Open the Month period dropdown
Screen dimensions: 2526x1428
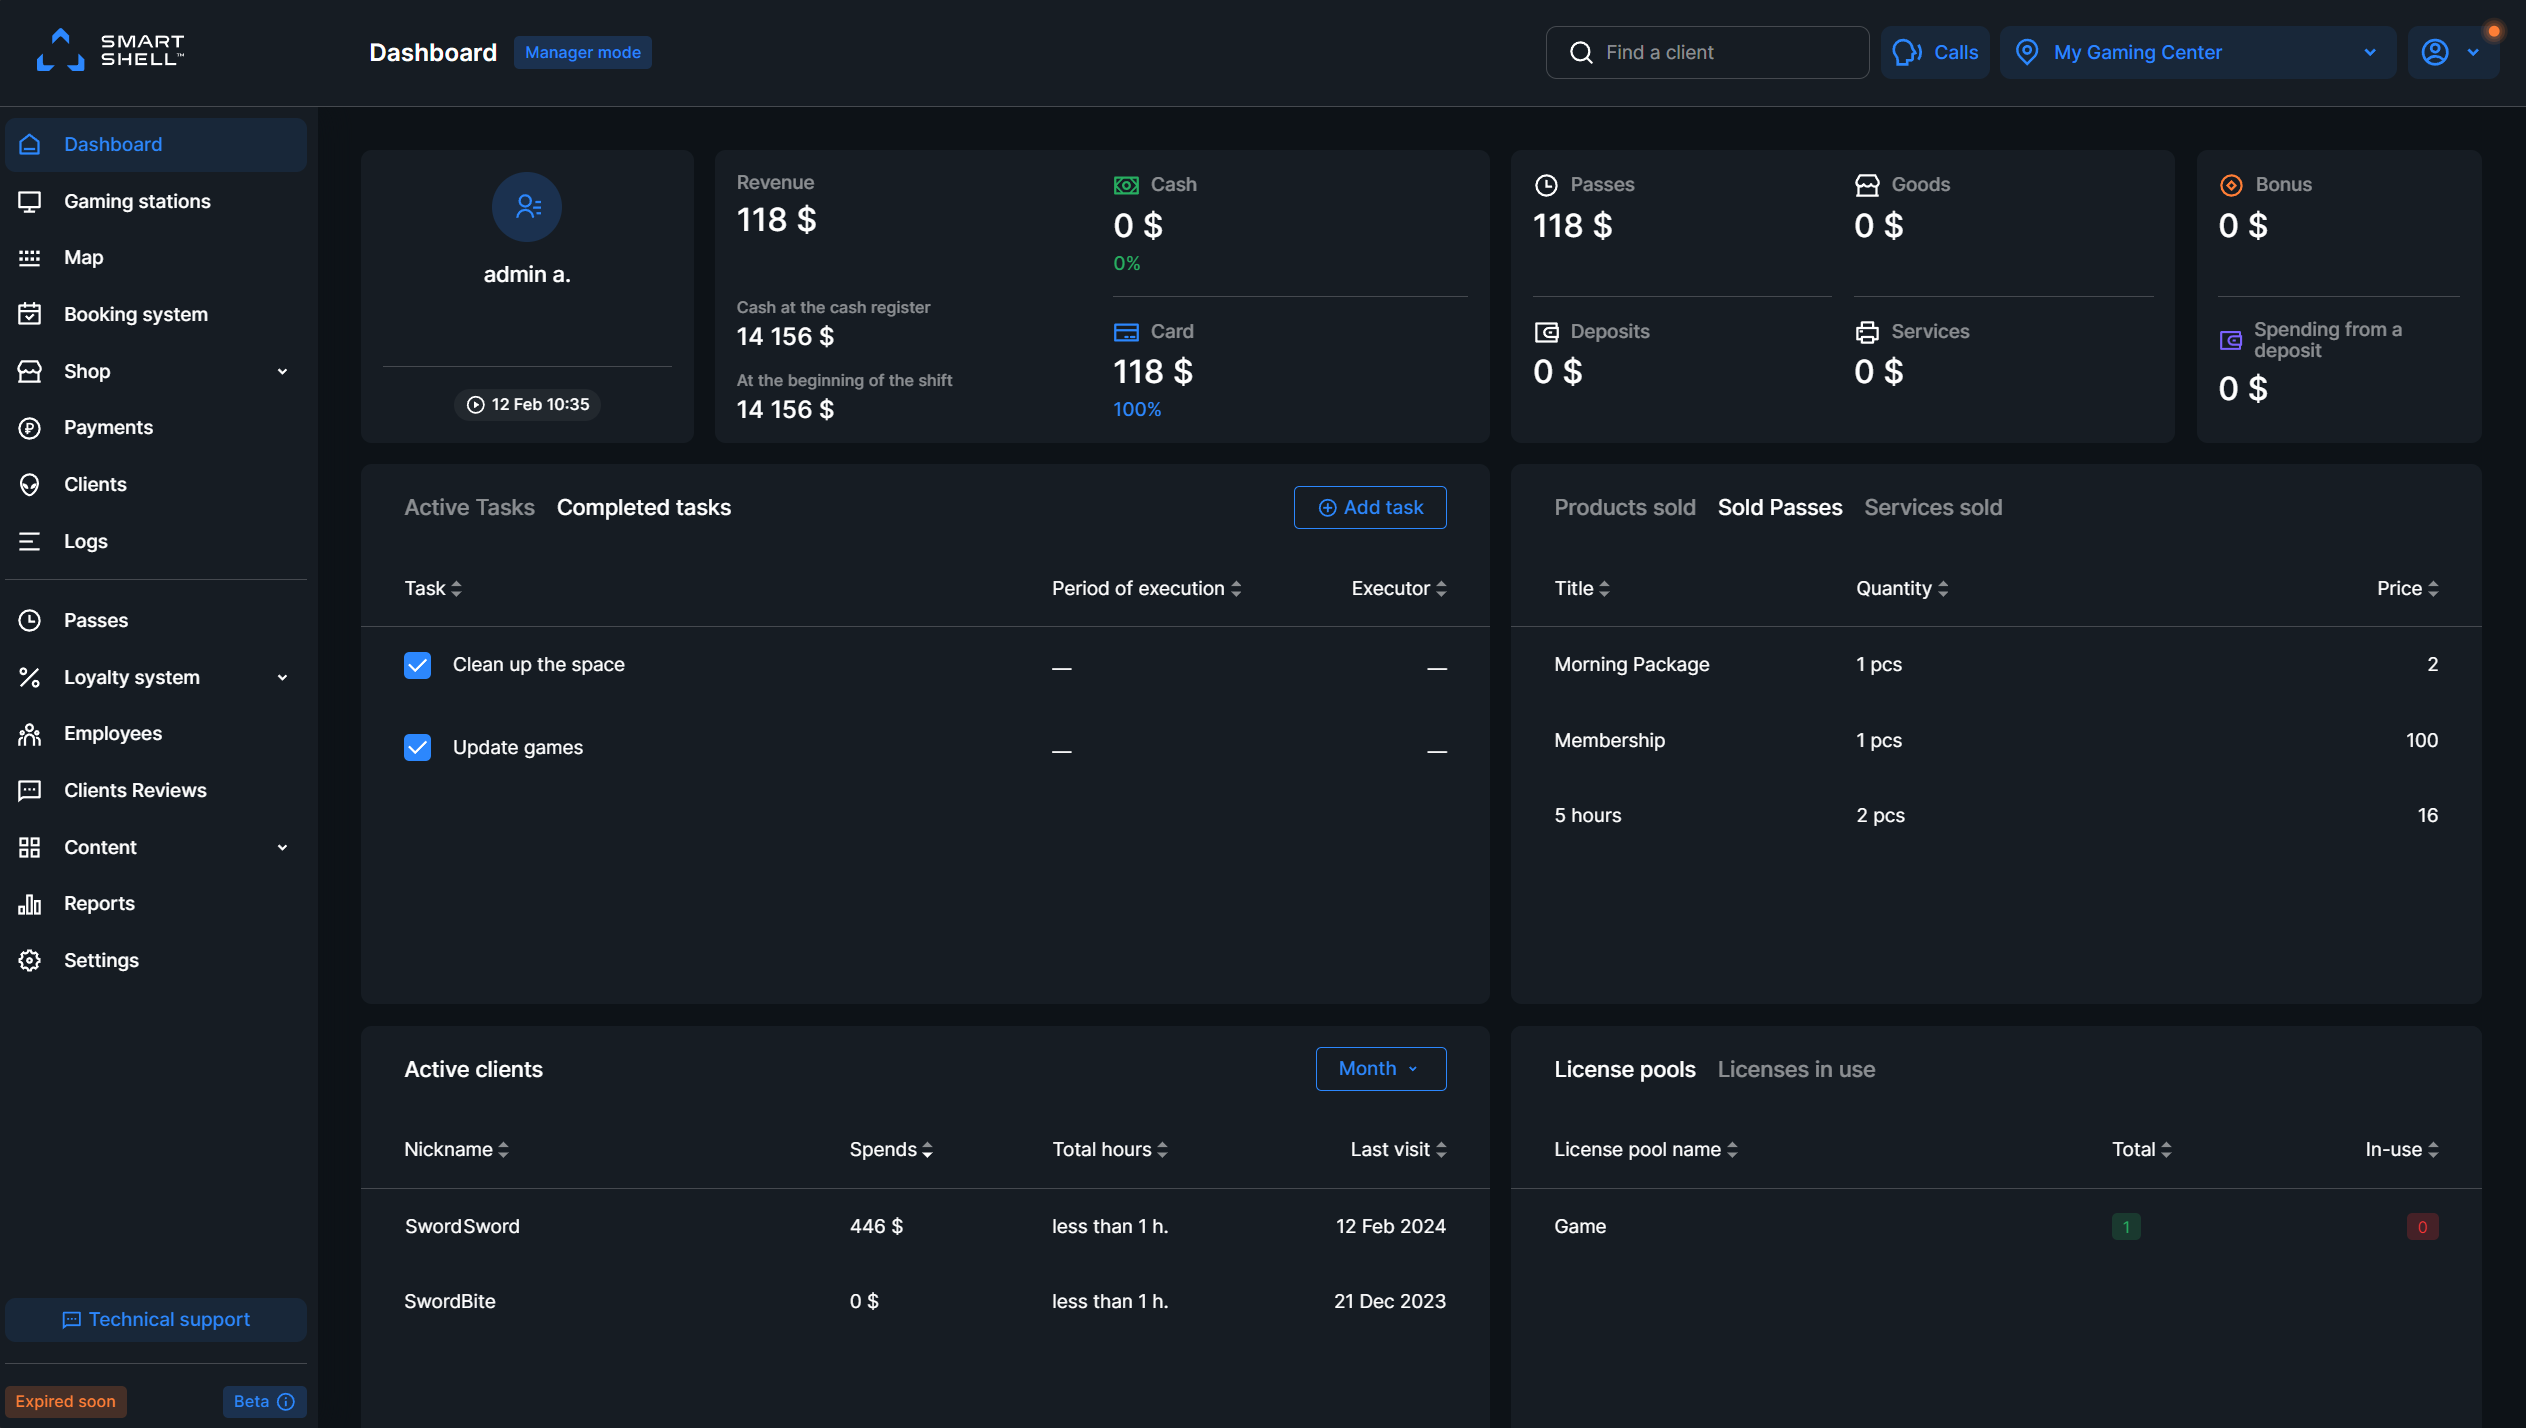tap(1380, 1068)
